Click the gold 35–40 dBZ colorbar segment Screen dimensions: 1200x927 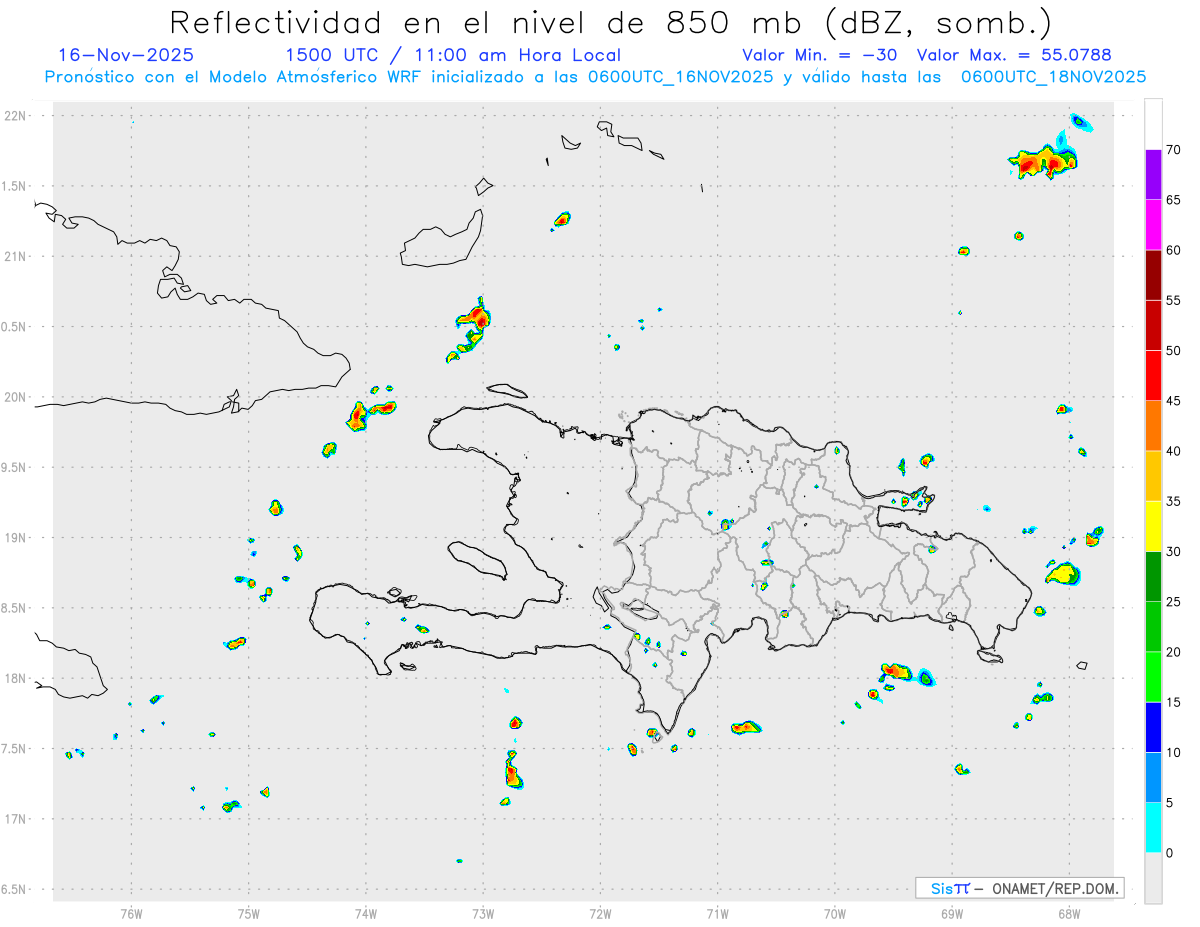click(1153, 476)
